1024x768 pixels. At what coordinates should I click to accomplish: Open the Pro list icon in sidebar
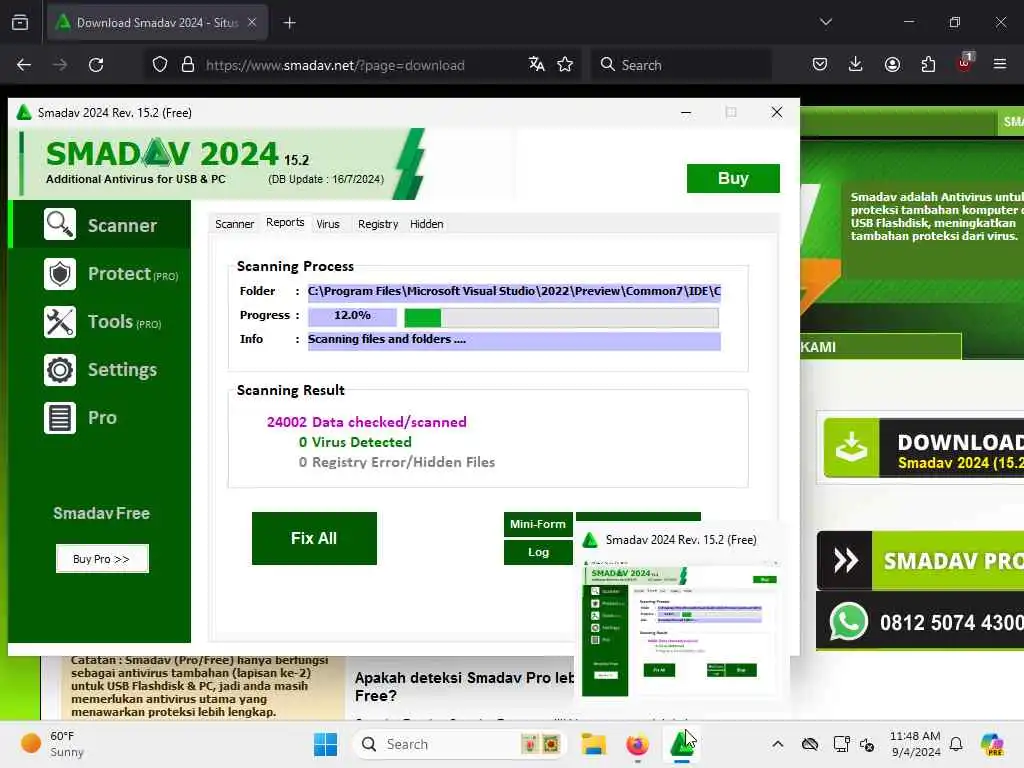59,418
